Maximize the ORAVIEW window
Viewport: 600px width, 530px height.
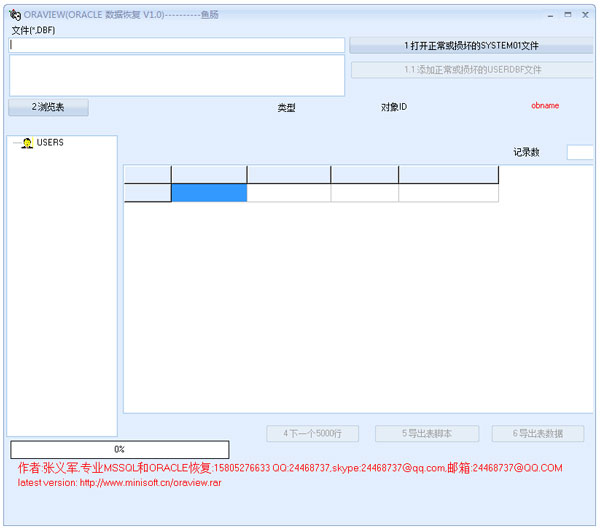569,15
